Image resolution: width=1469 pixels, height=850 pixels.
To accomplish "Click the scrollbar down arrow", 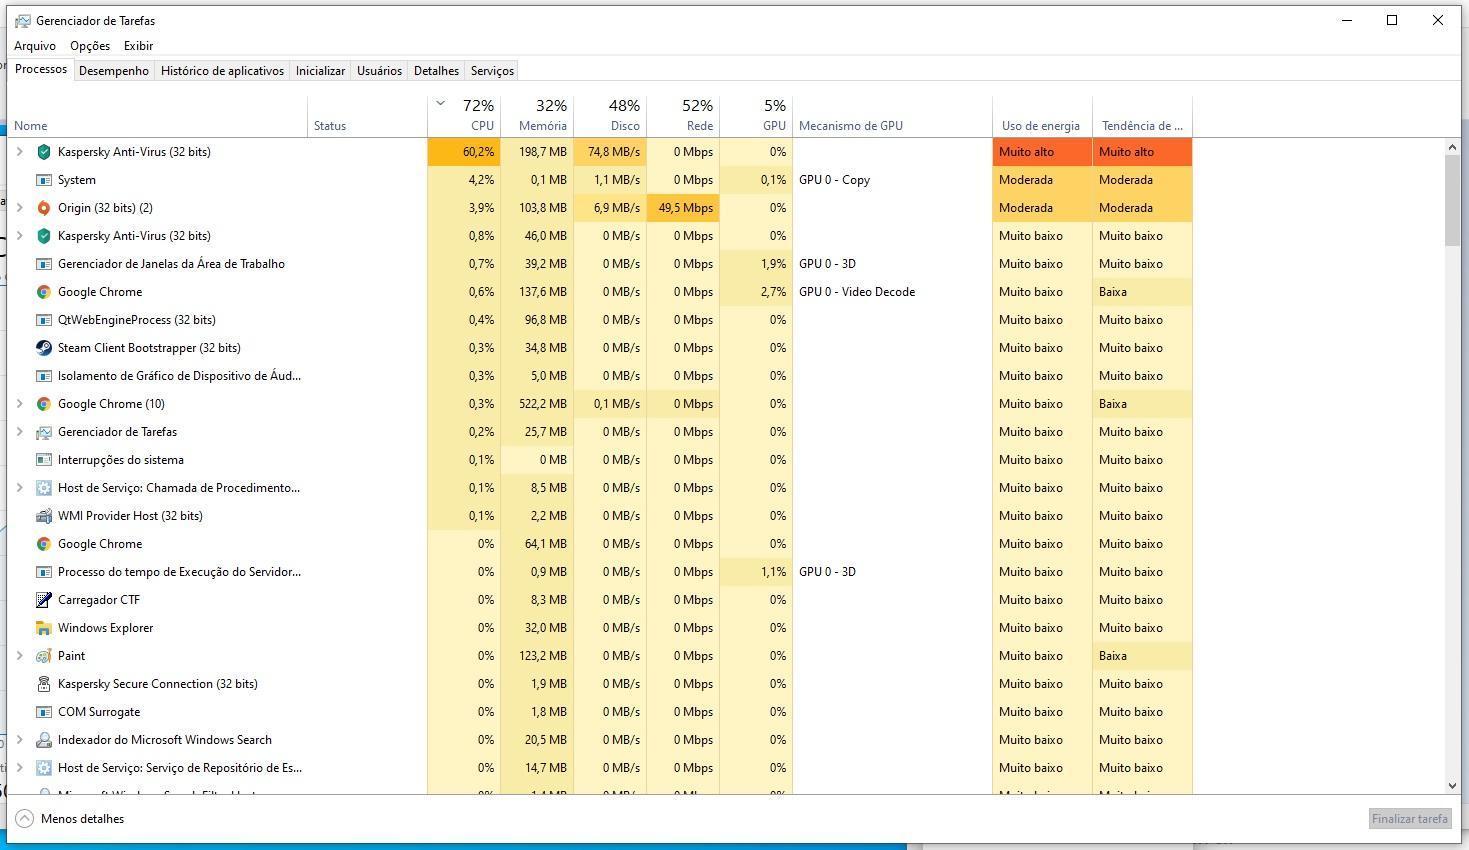I will coord(1453,786).
